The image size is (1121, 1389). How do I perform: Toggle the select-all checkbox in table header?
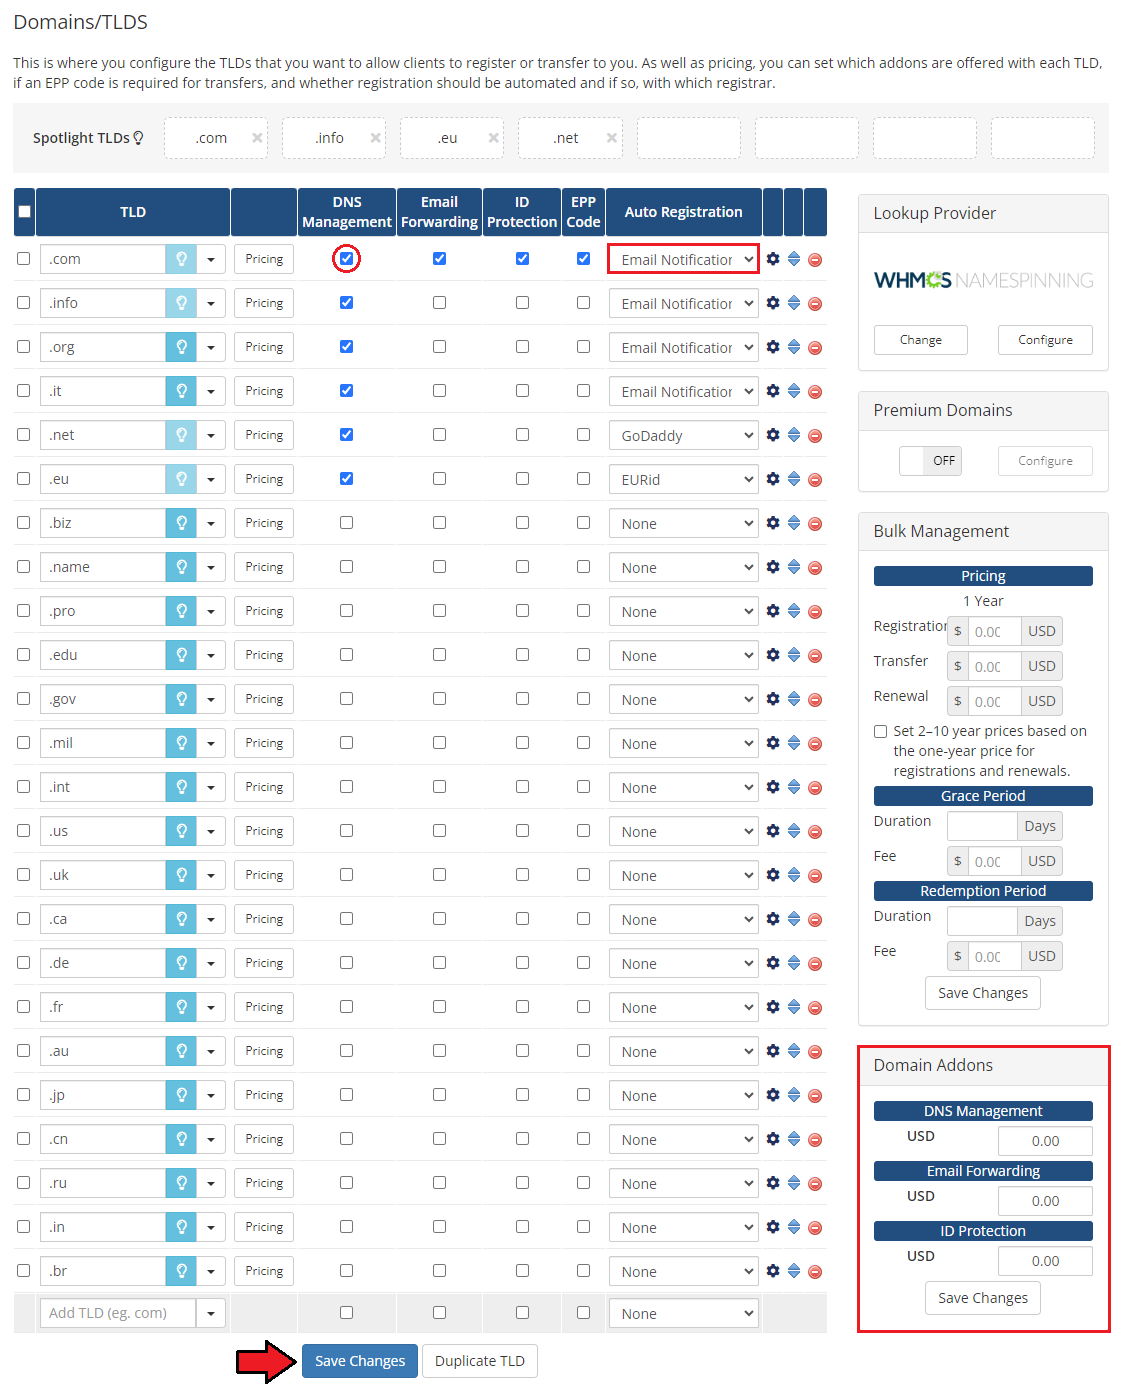[24, 212]
